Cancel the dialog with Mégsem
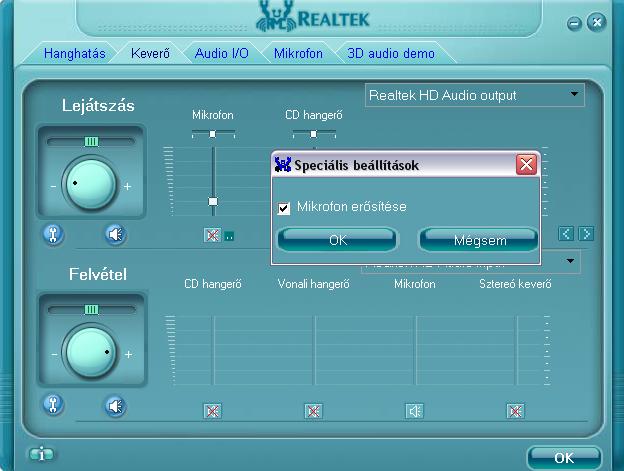The image size is (624, 471). pyautogui.click(x=480, y=240)
